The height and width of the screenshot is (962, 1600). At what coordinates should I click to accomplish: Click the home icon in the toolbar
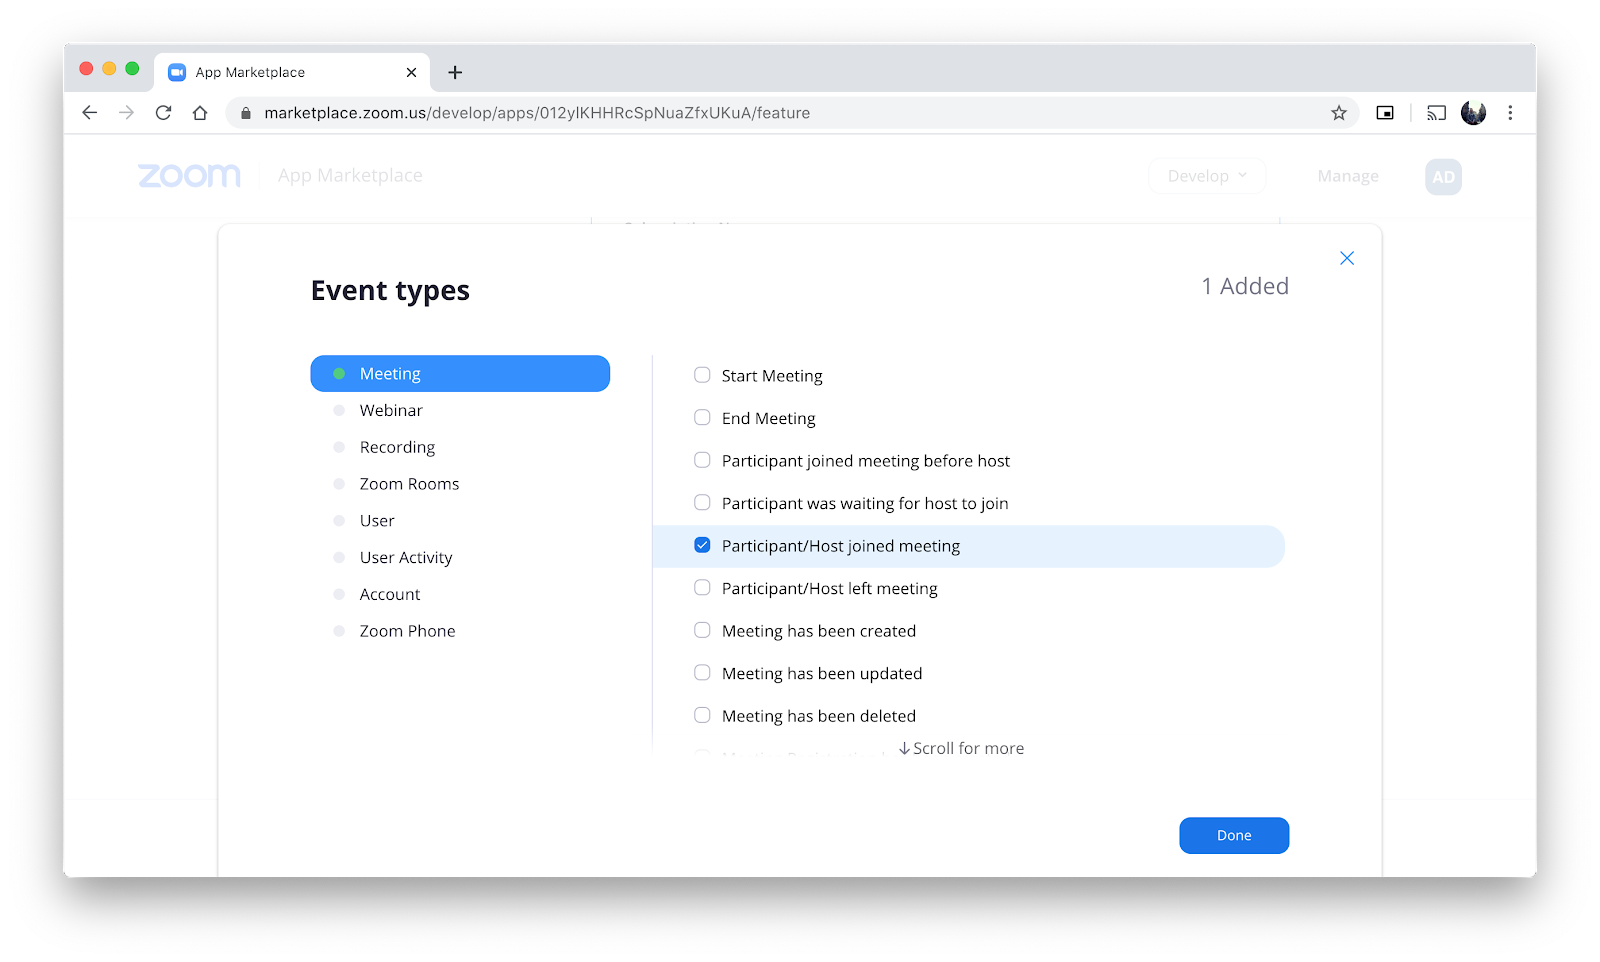click(200, 113)
